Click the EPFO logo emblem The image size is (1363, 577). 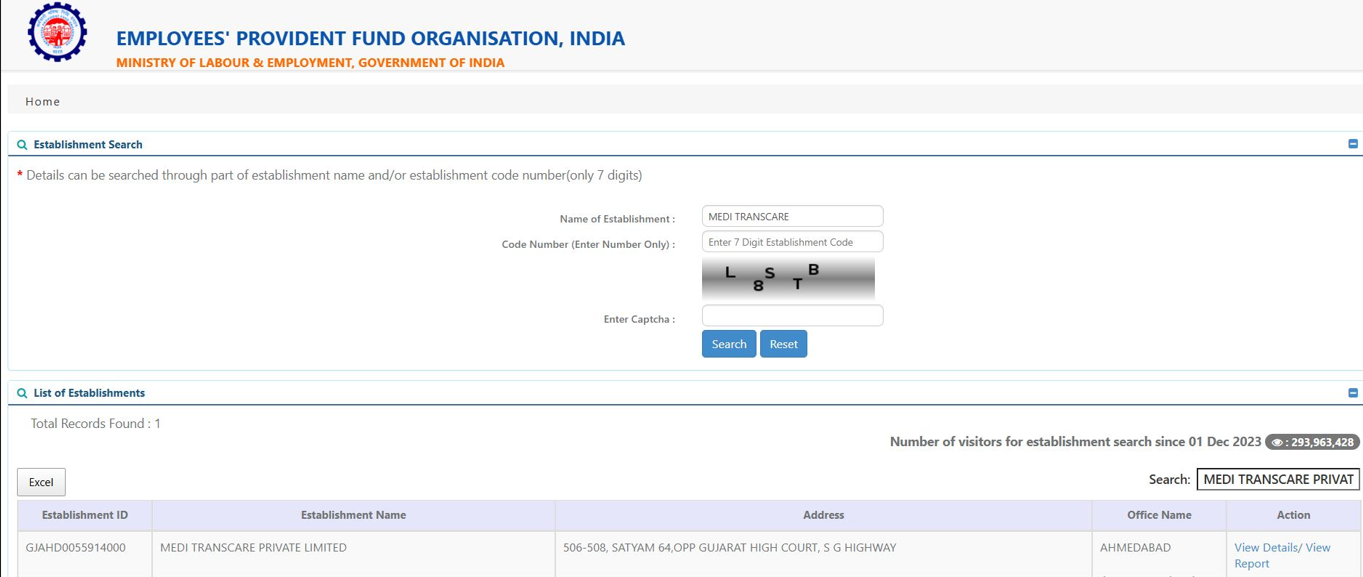(57, 33)
